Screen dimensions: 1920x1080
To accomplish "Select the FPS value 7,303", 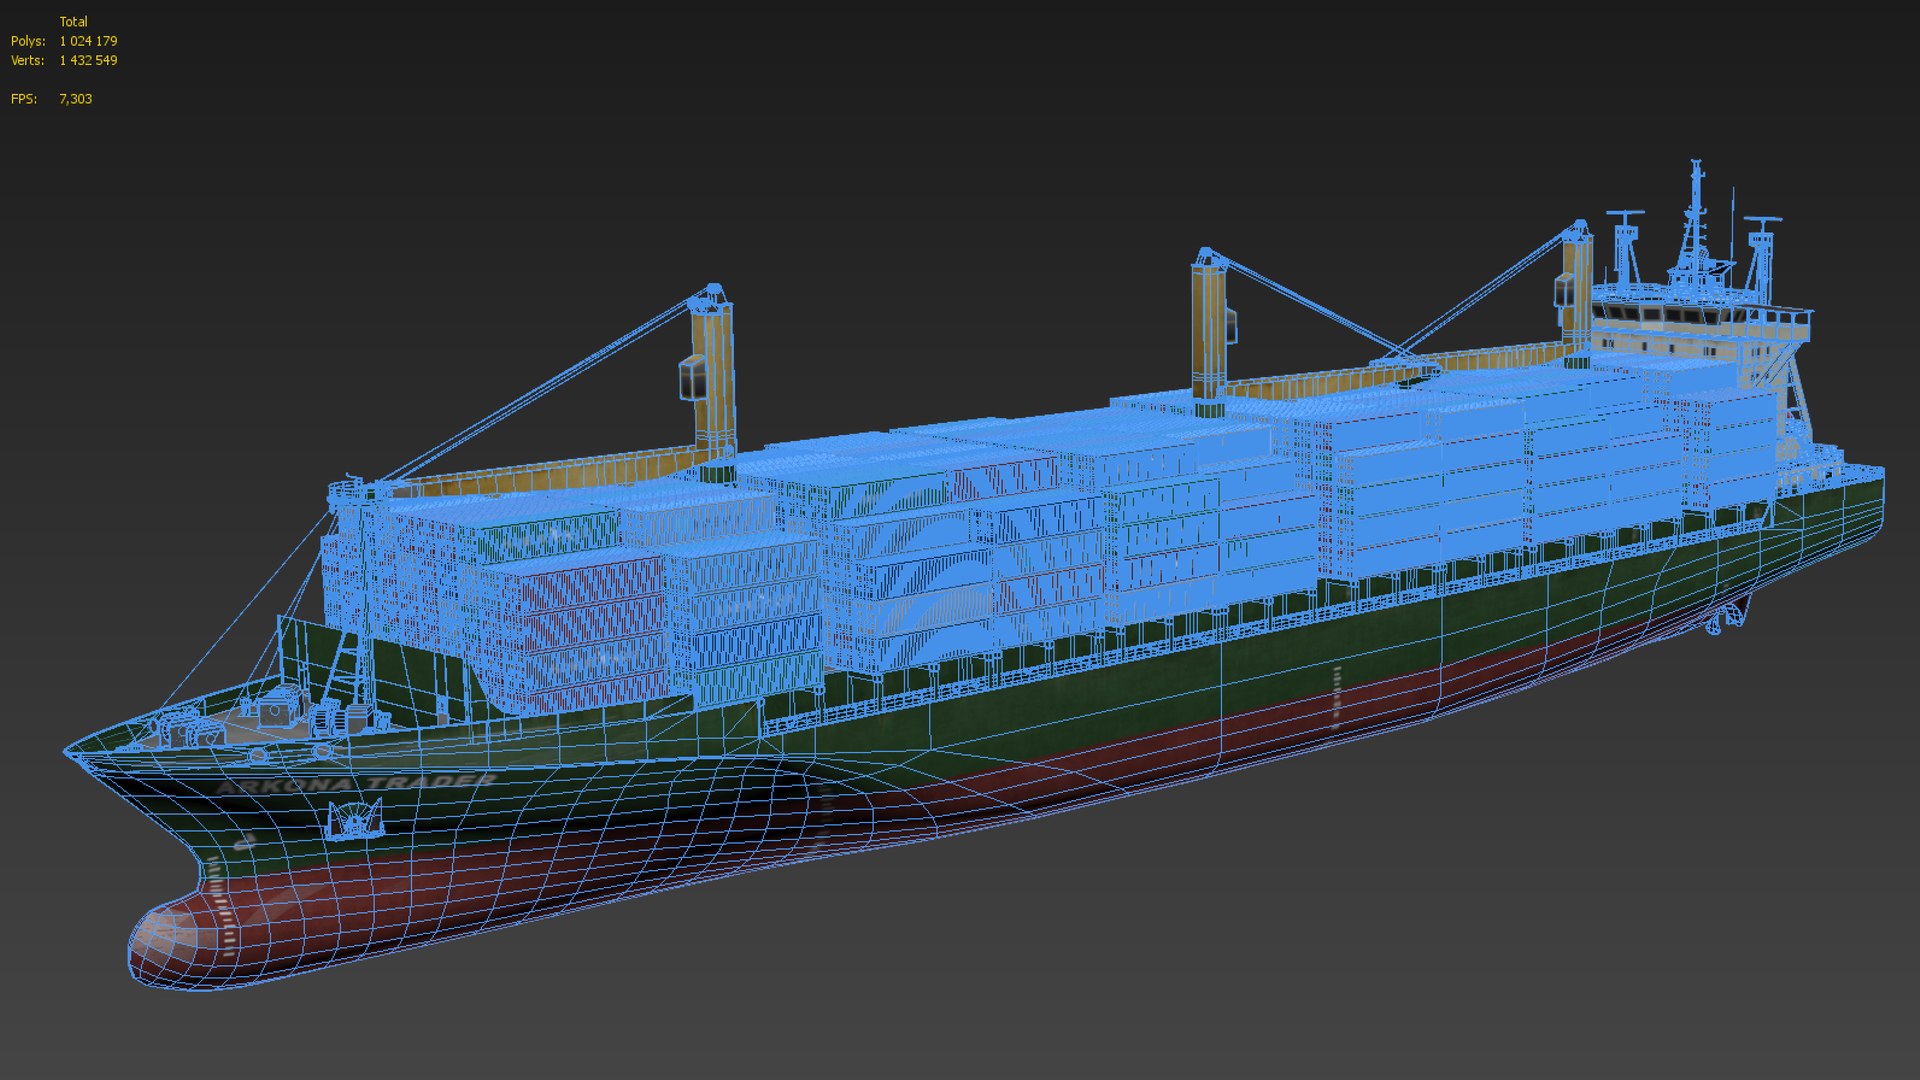I will click(75, 99).
